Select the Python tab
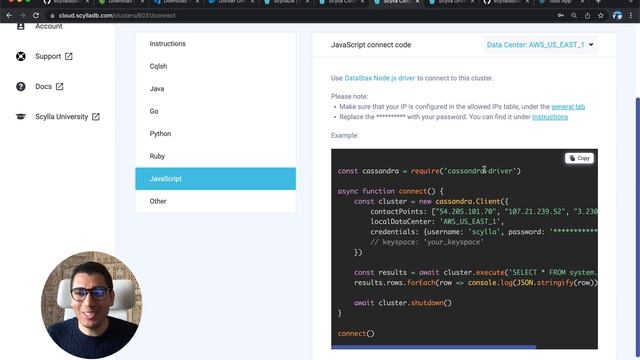The image size is (640, 360). [216, 133]
